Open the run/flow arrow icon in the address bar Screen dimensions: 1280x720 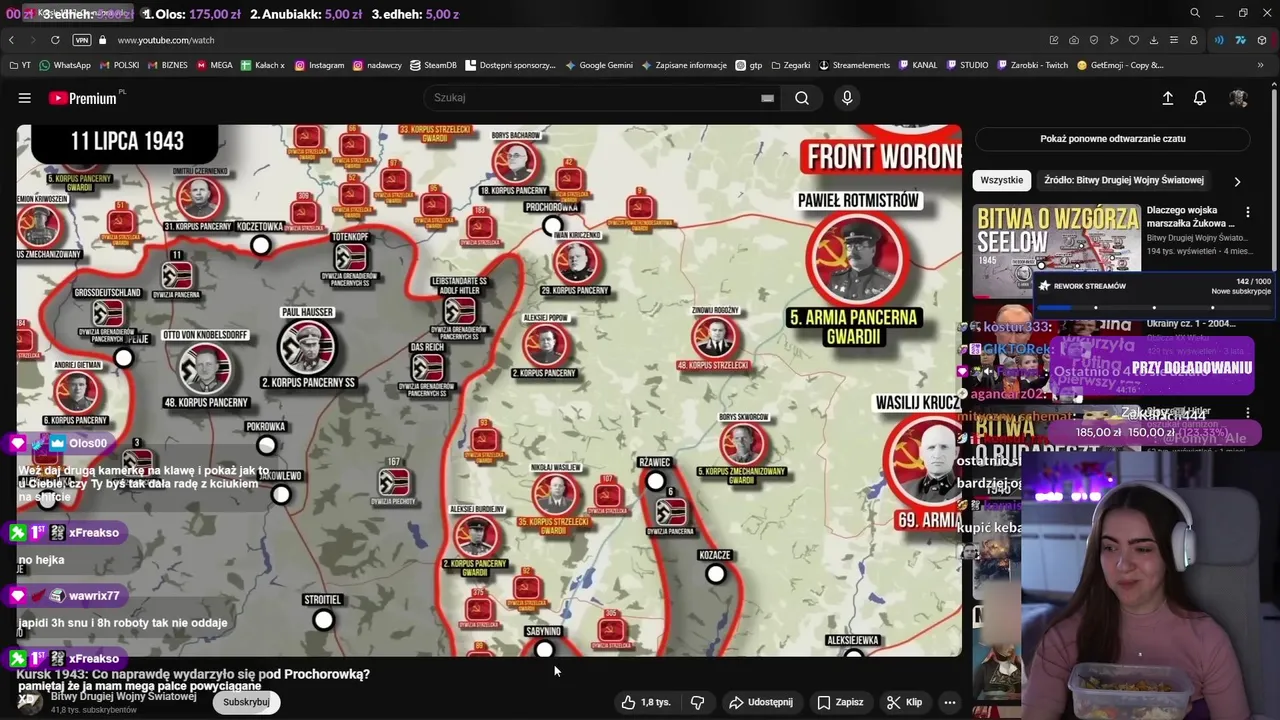pyautogui.click(x=1114, y=40)
